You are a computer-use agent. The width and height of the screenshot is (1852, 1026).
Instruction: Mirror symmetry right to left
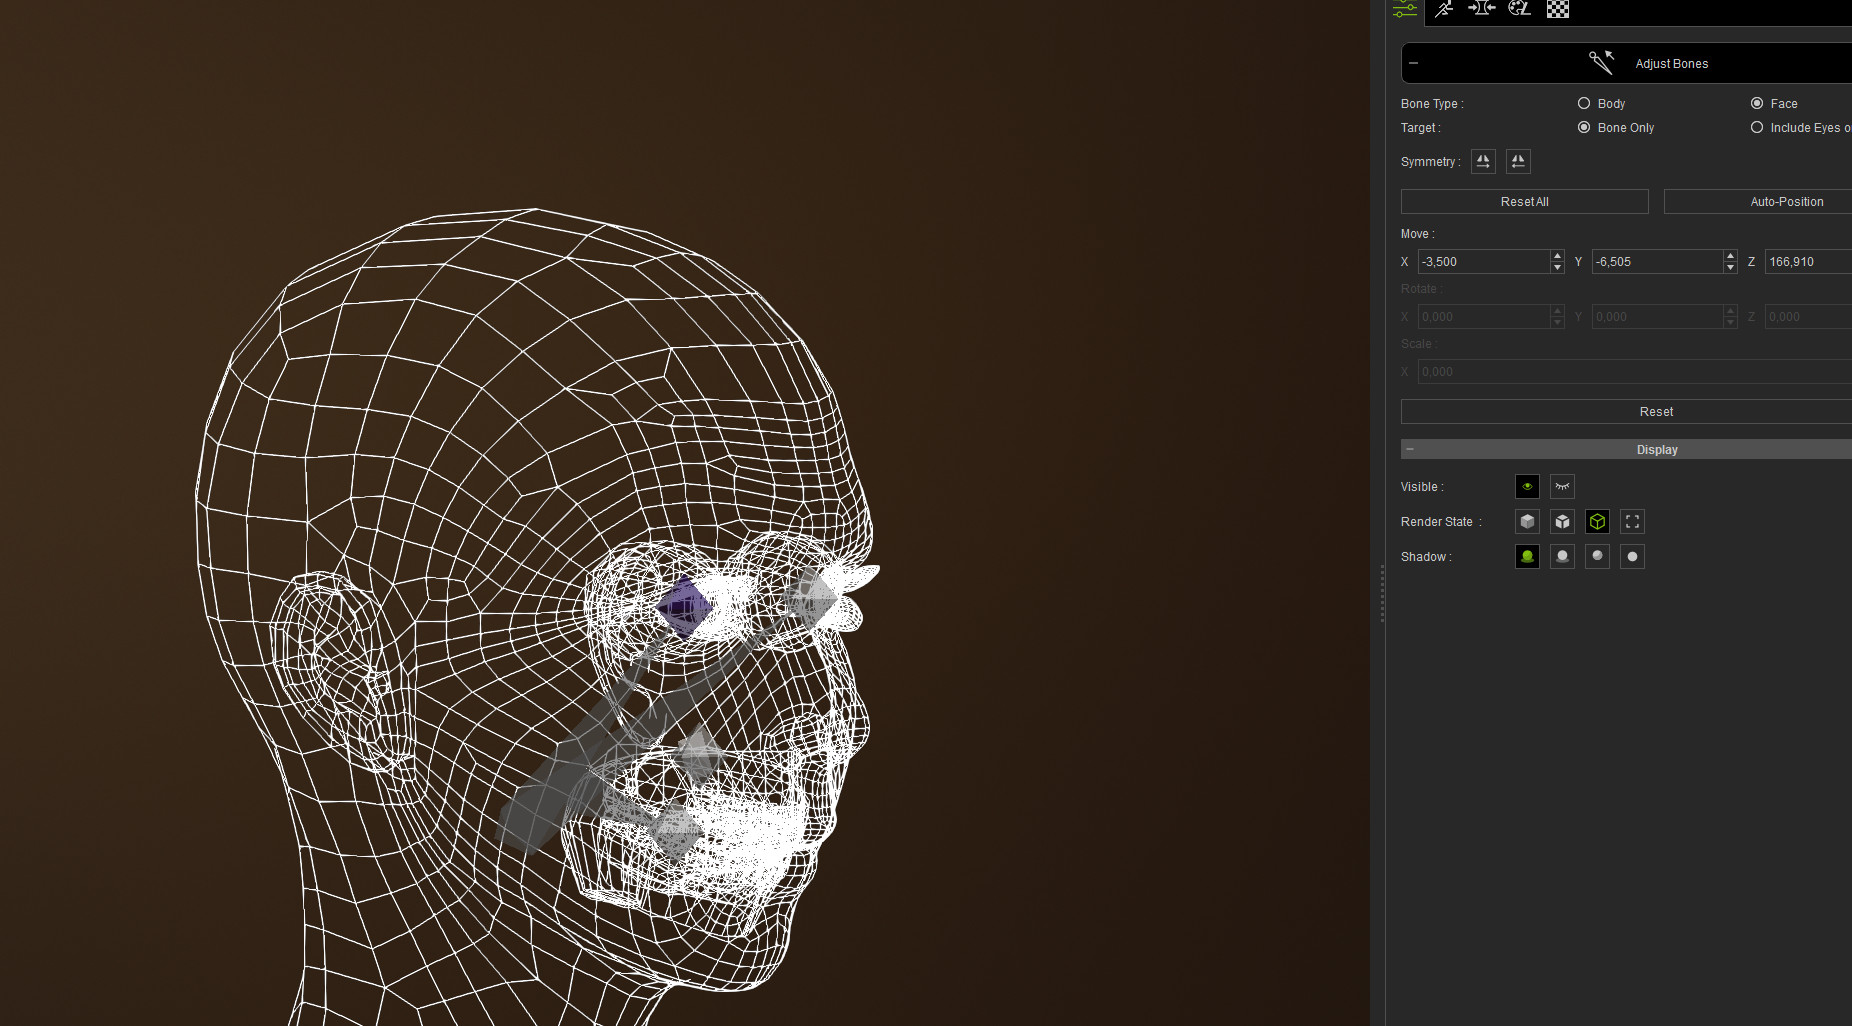1518,161
